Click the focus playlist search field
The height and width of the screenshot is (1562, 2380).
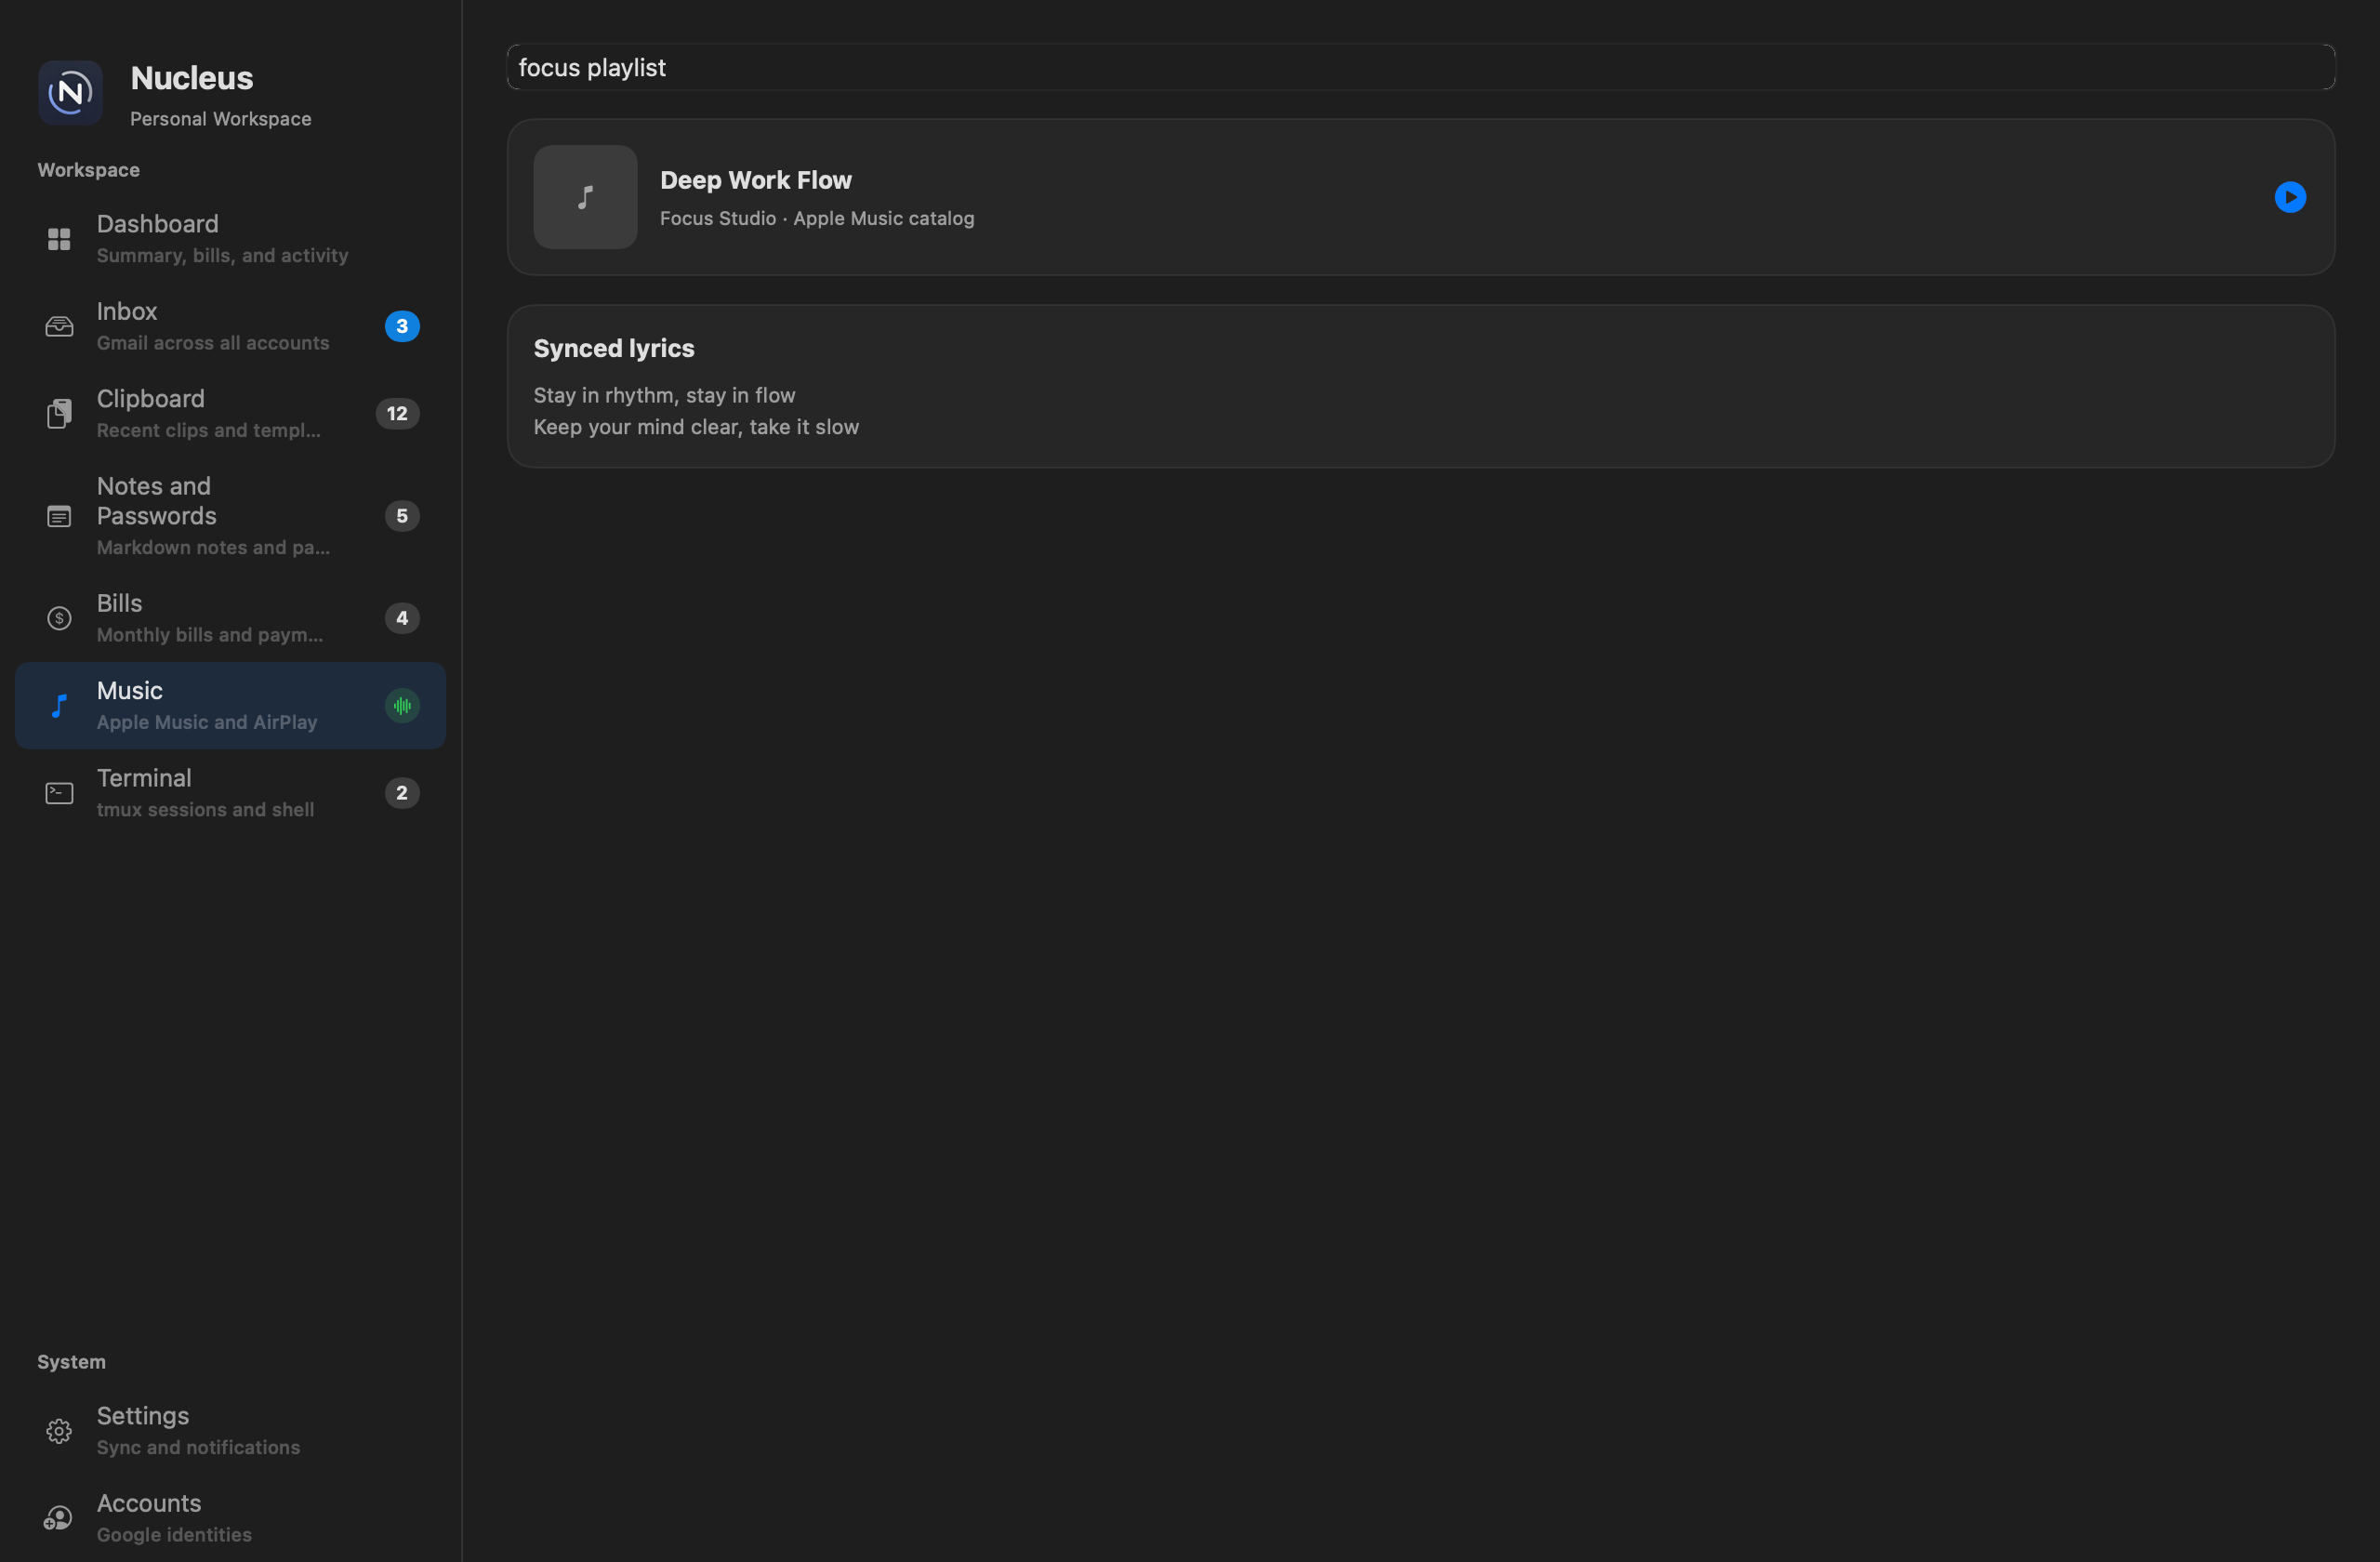coord(1421,67)
